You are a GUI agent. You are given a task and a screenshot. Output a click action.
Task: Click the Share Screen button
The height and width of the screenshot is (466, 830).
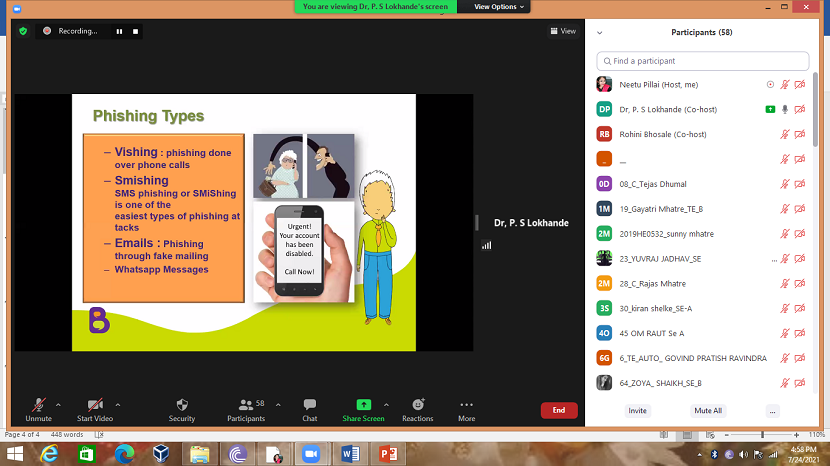point(363,410)
